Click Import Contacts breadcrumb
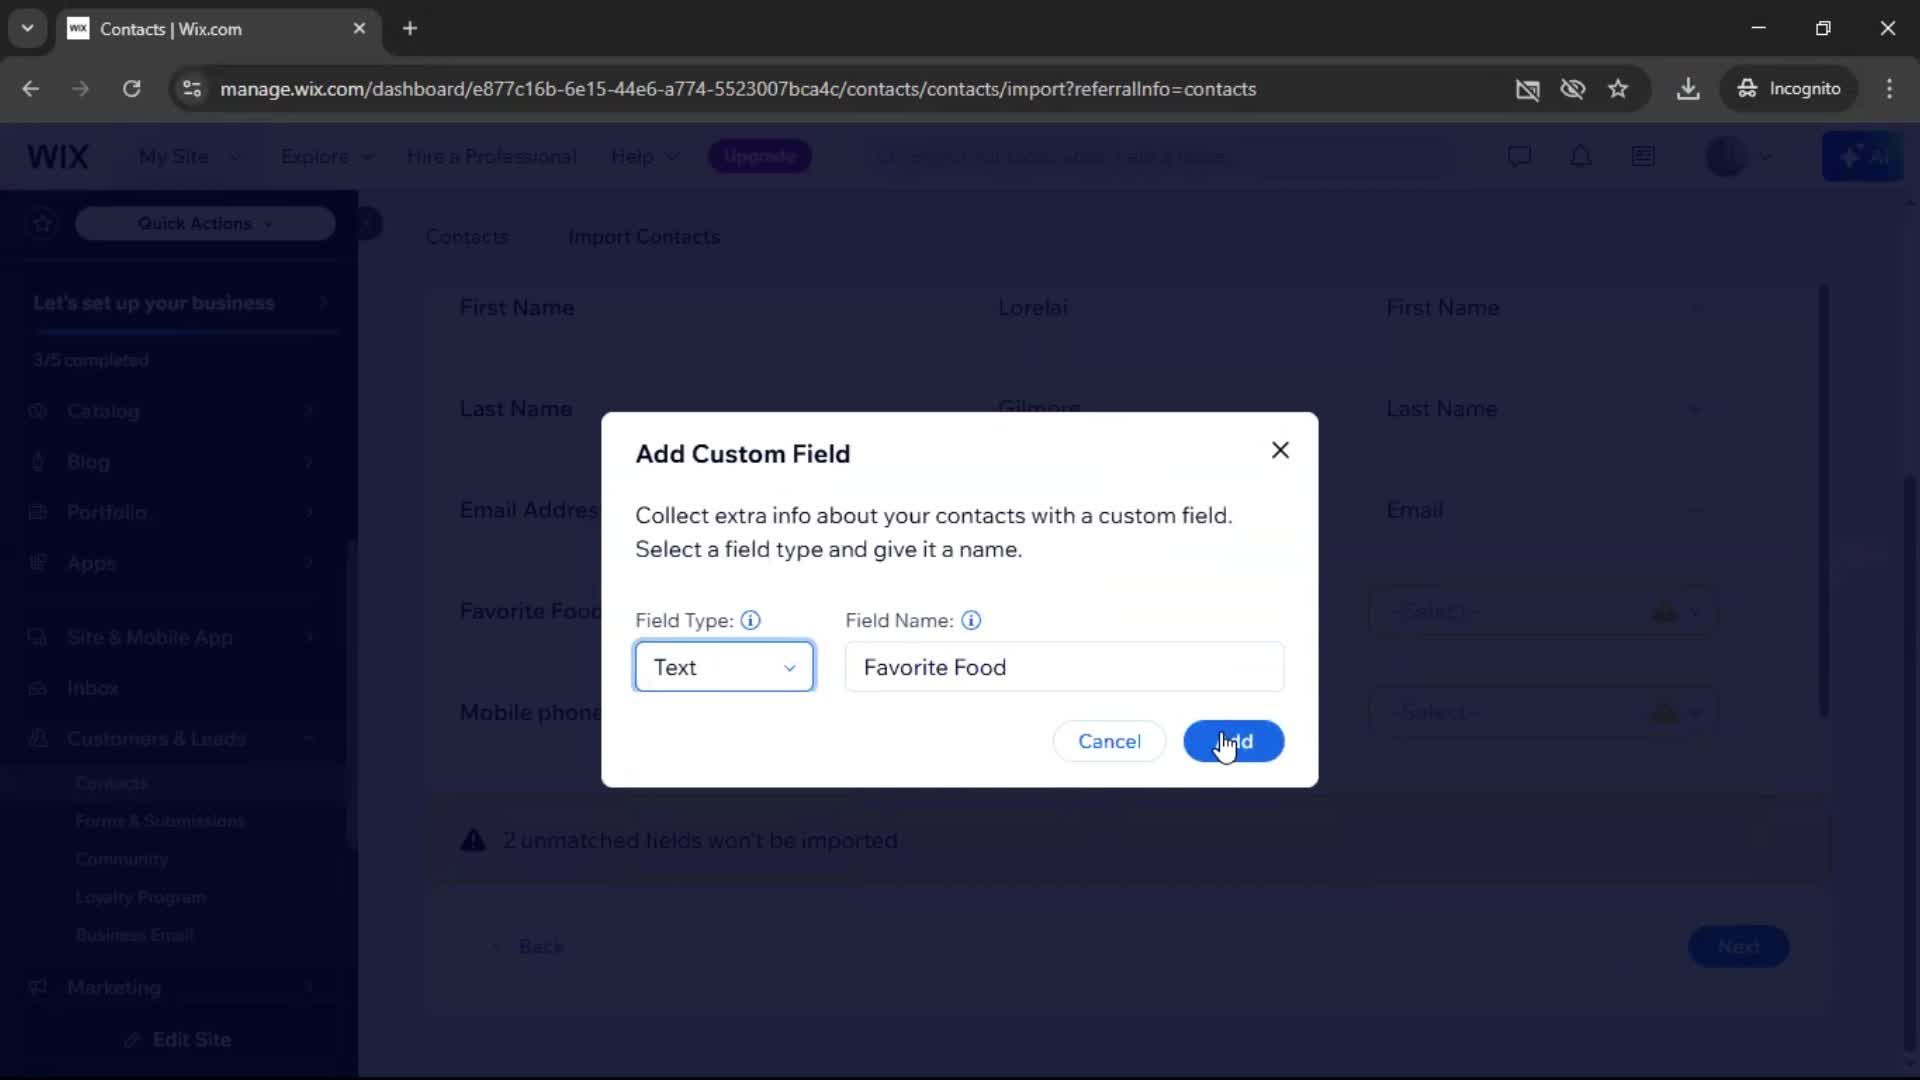This screenshot has width=1920, height=1080. [x=644, y=237]
